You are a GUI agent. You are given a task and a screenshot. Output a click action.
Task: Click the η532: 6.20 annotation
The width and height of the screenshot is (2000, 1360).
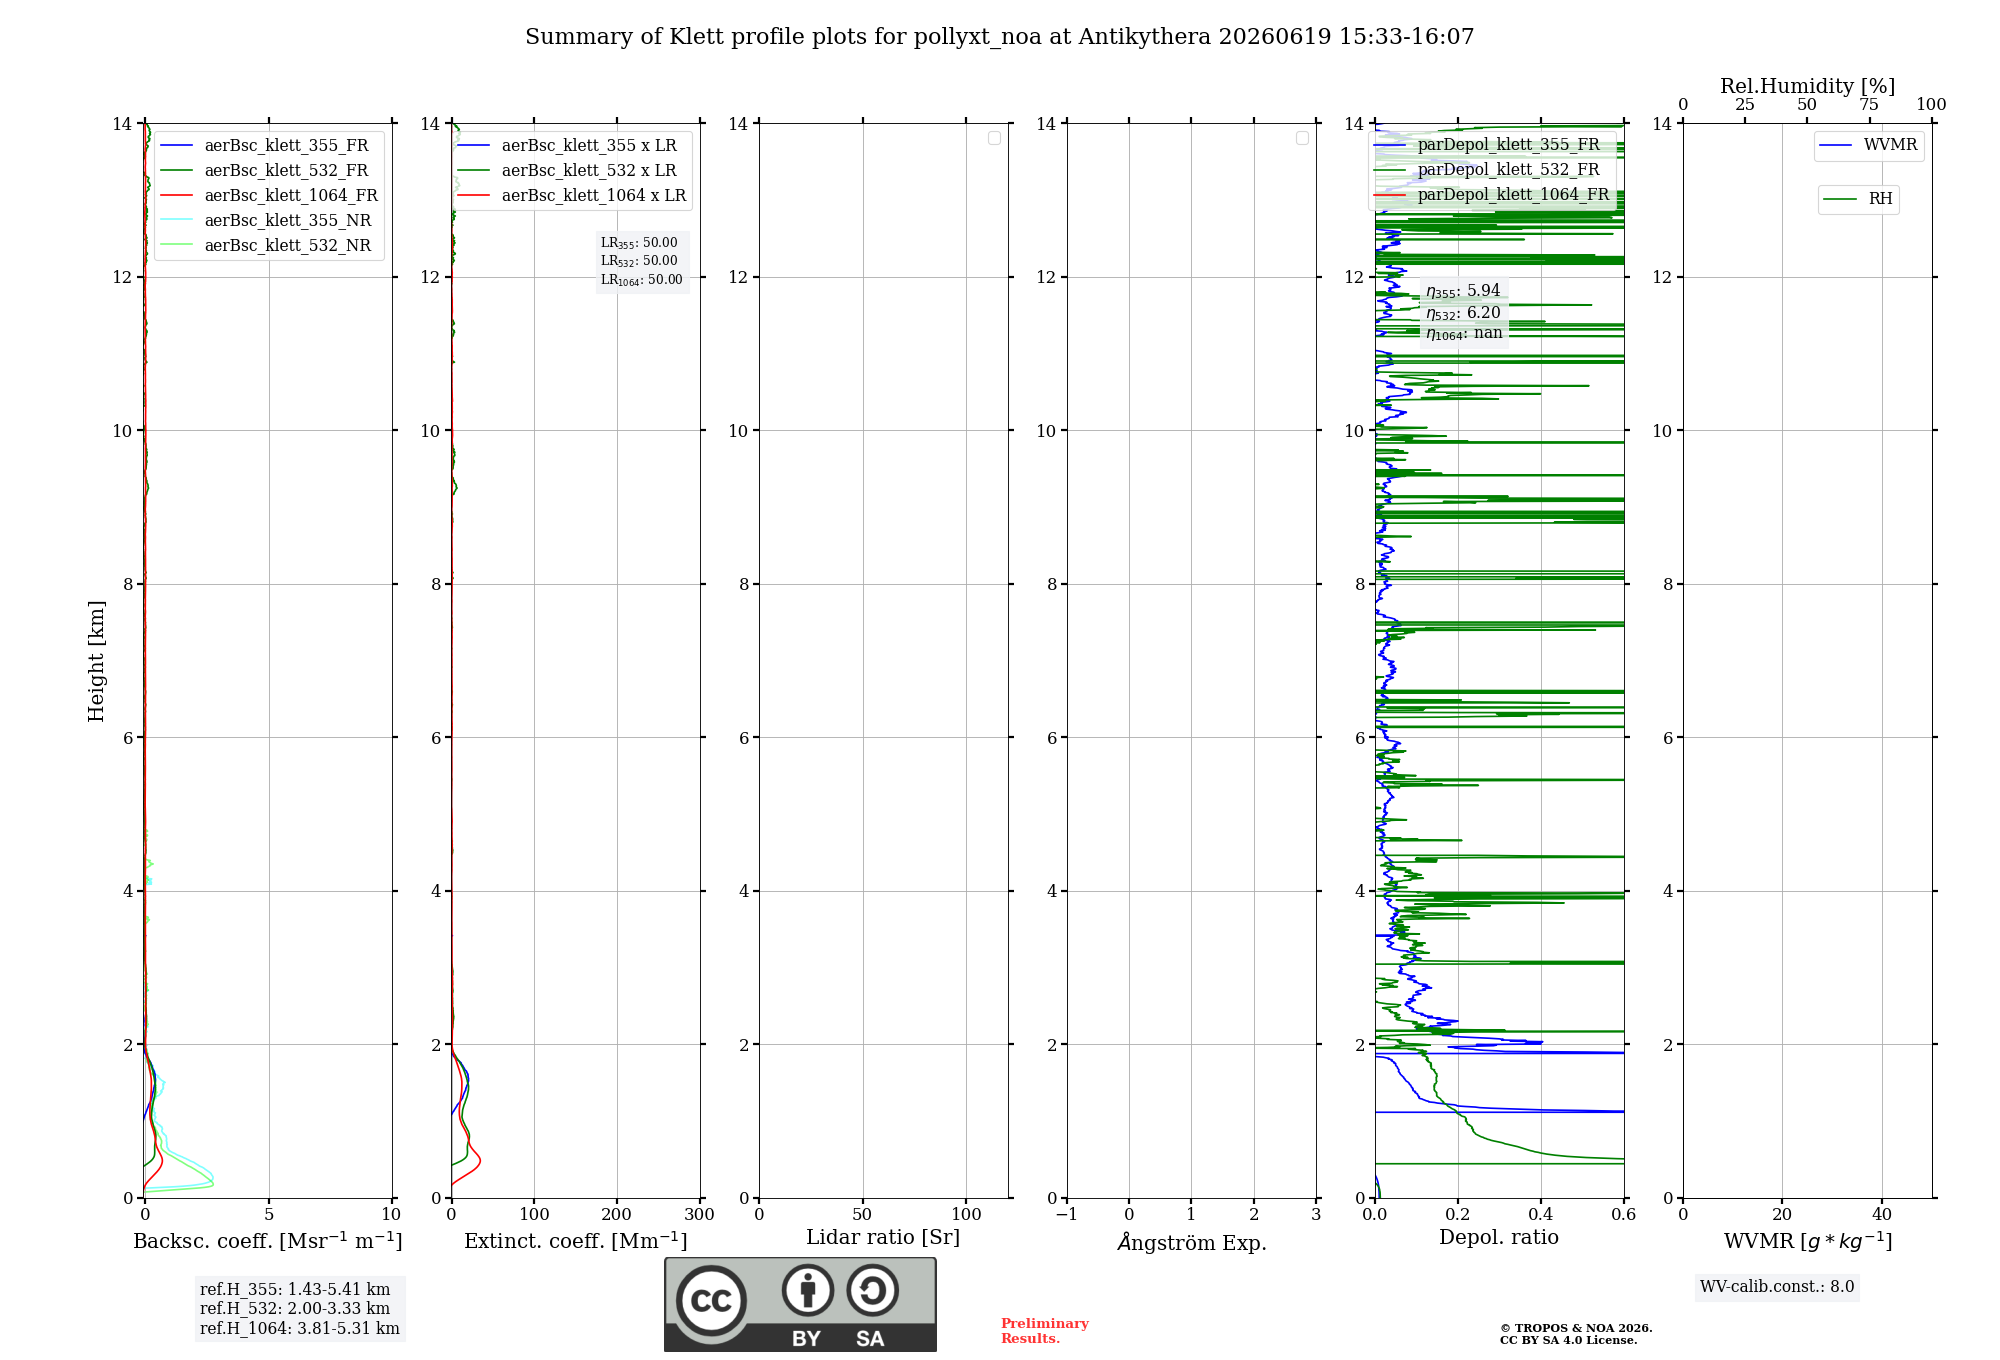[1463, 313]
